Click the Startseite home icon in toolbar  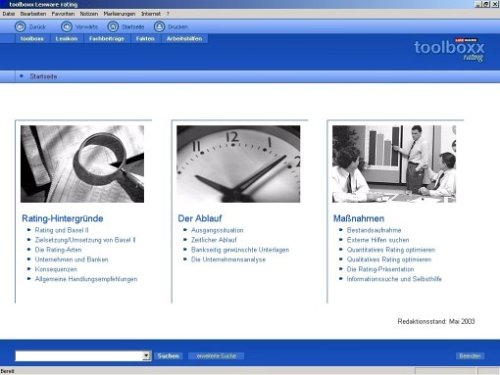(113, 27)
